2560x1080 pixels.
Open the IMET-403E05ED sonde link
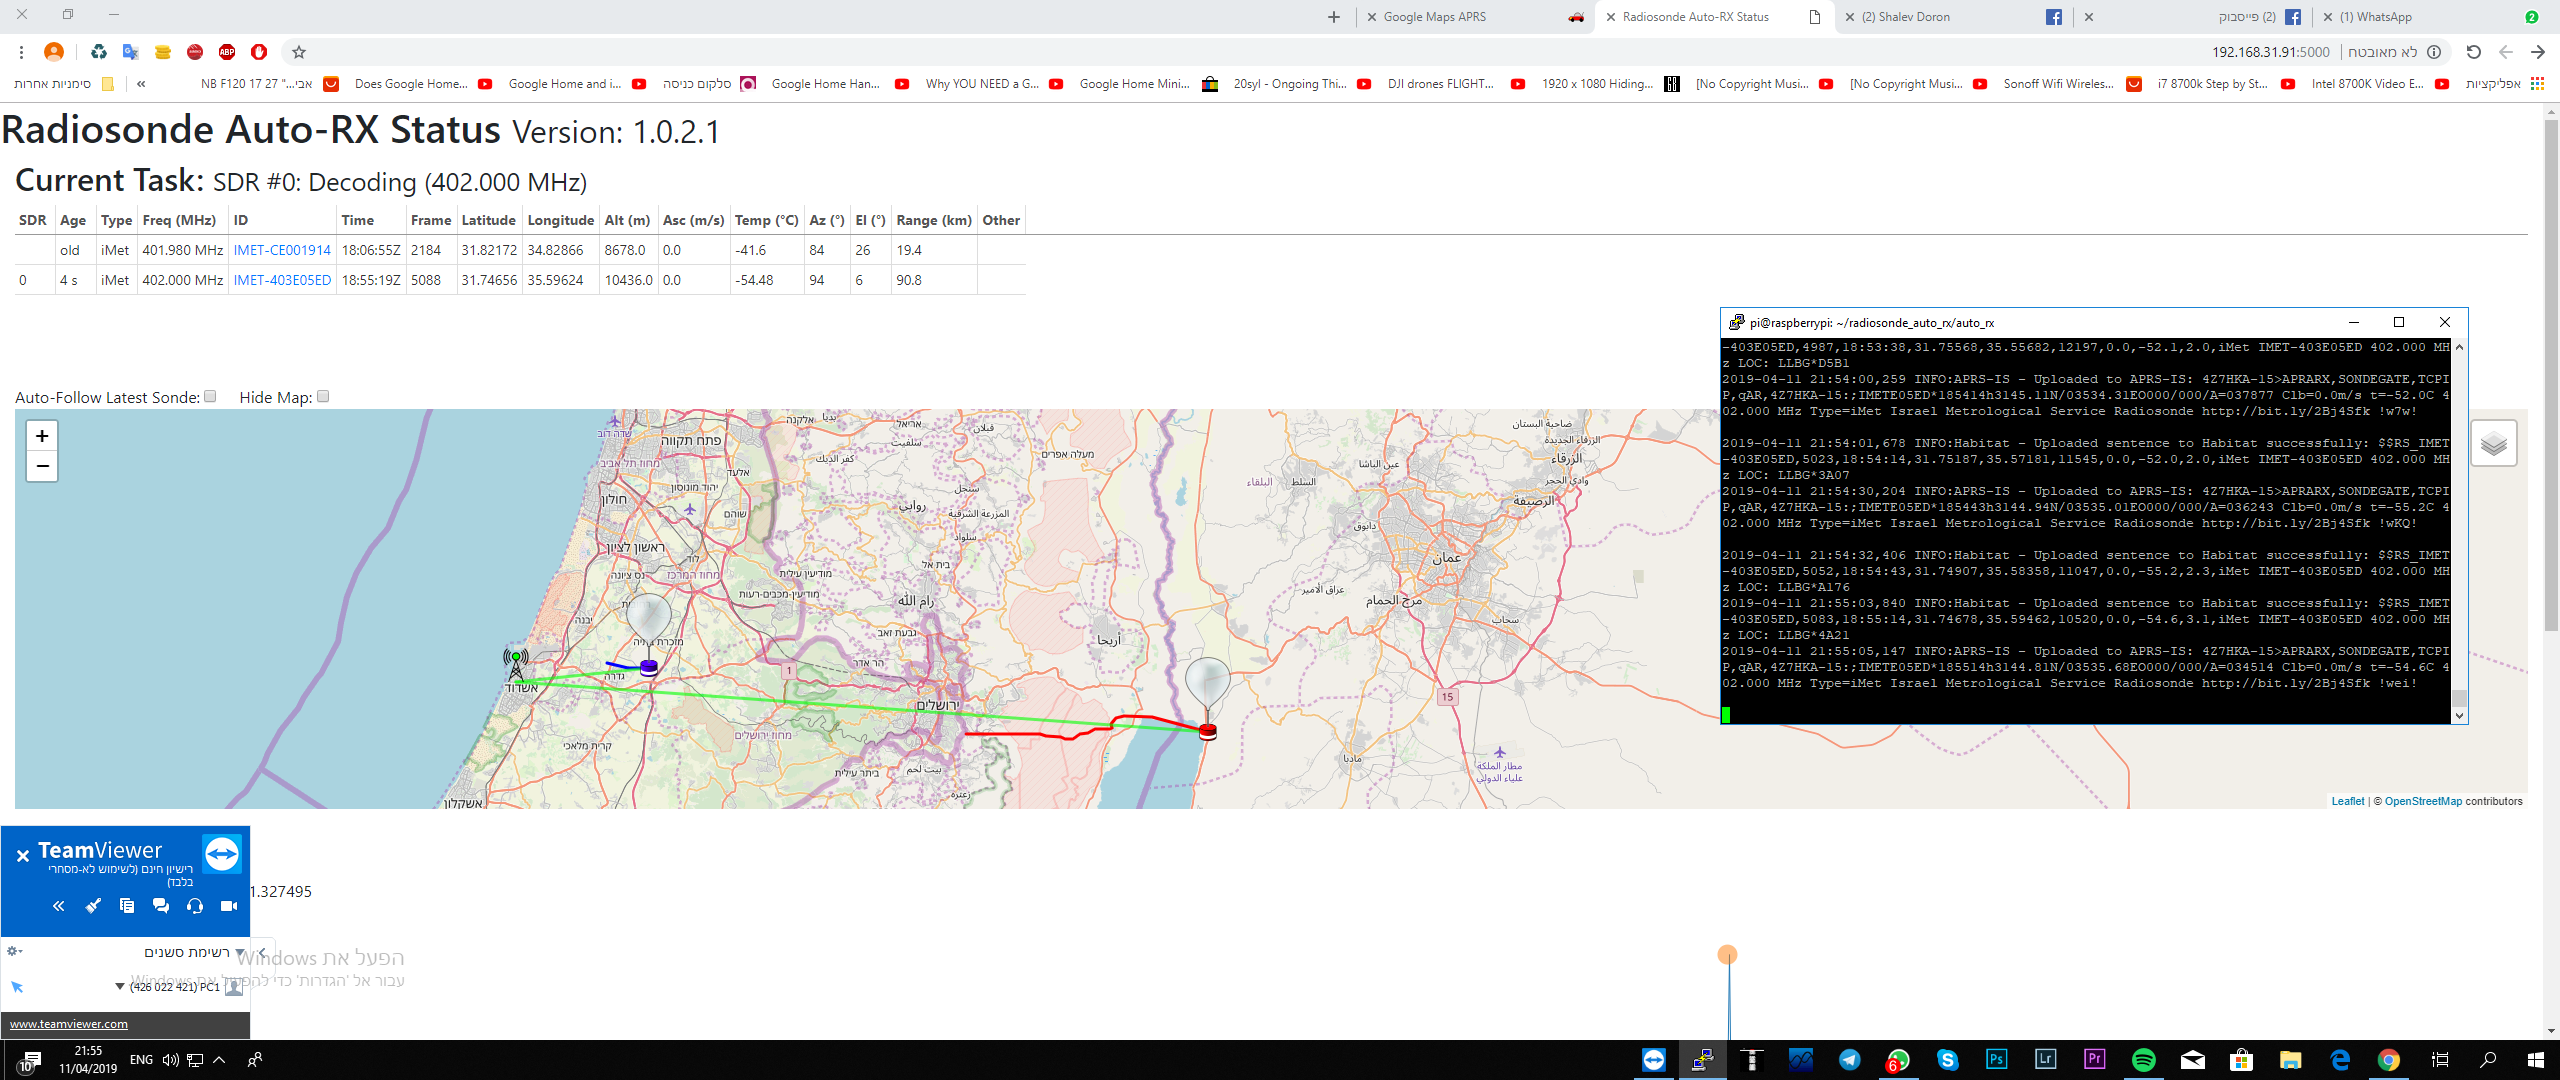282,280
